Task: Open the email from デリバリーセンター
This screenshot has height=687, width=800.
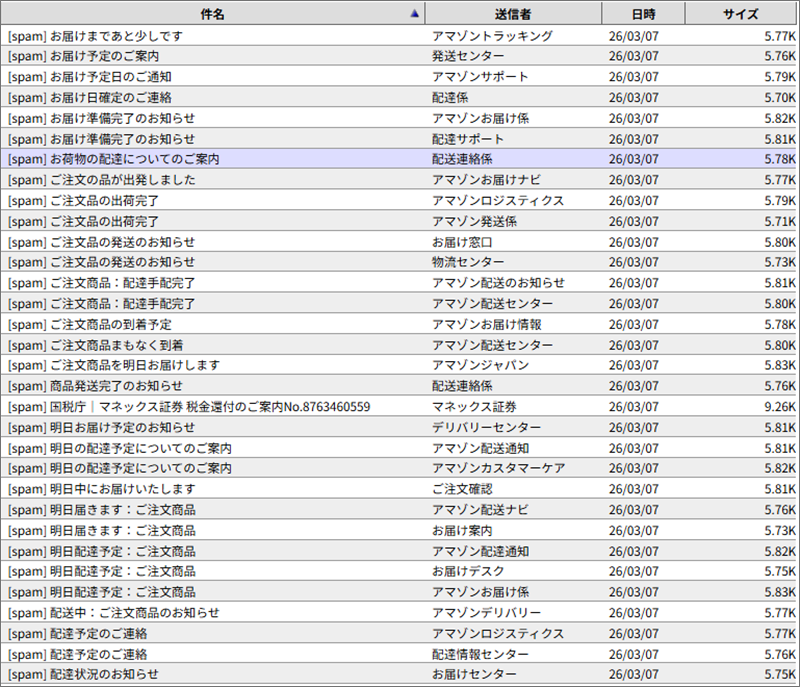Action: click(486, 427)
